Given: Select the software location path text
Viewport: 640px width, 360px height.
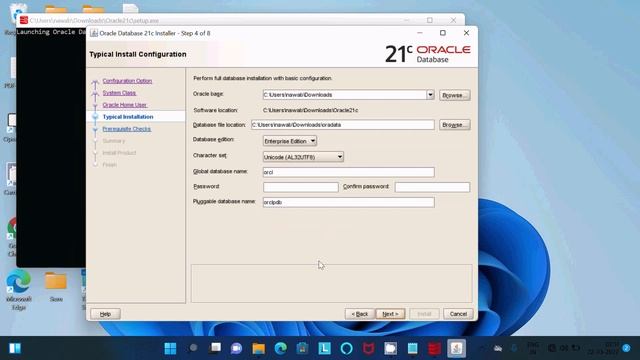Looking at the screenshot, I should point(311,110).
